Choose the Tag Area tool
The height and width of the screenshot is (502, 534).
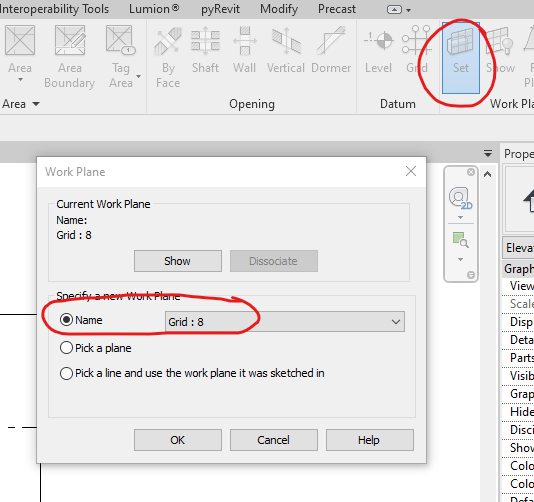(x=121, y=56)
